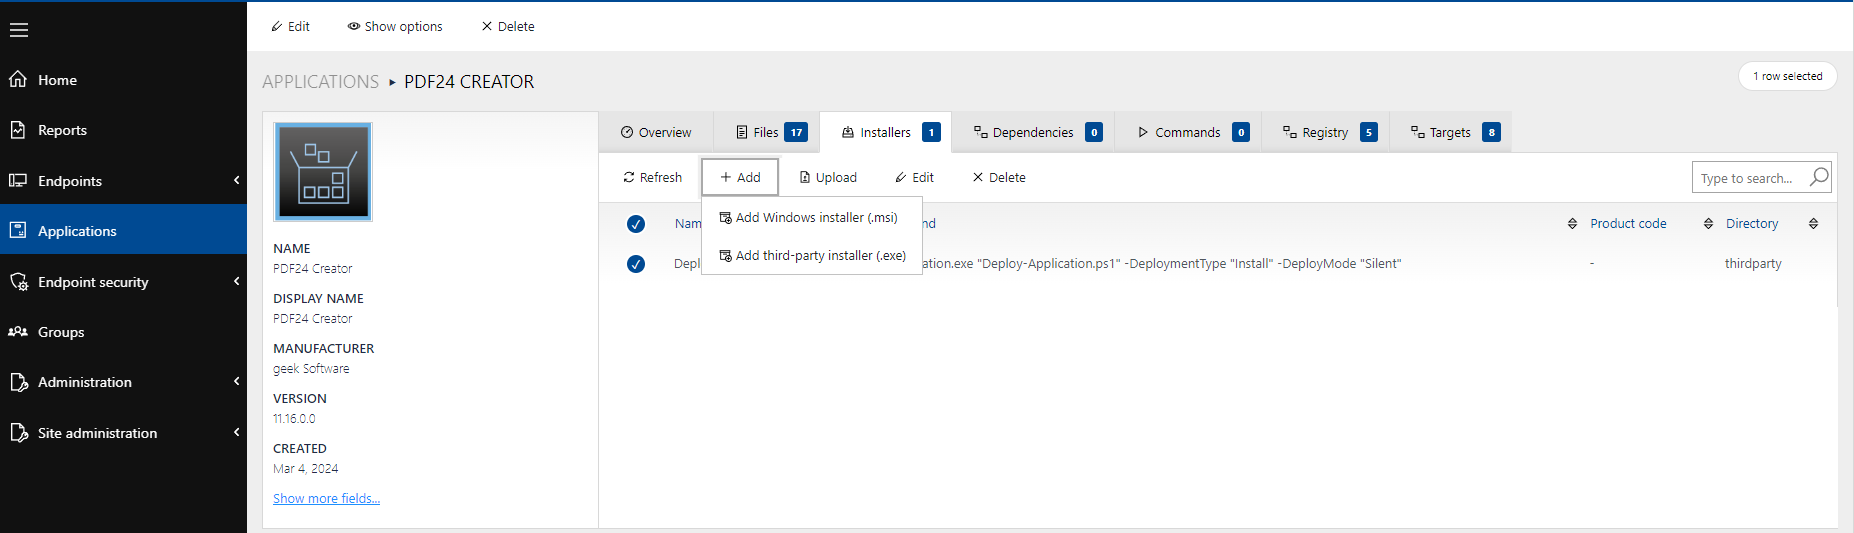Select Add Windows installer (.msi)
The height and width of the screenshot is (533, 1854).
815,218
